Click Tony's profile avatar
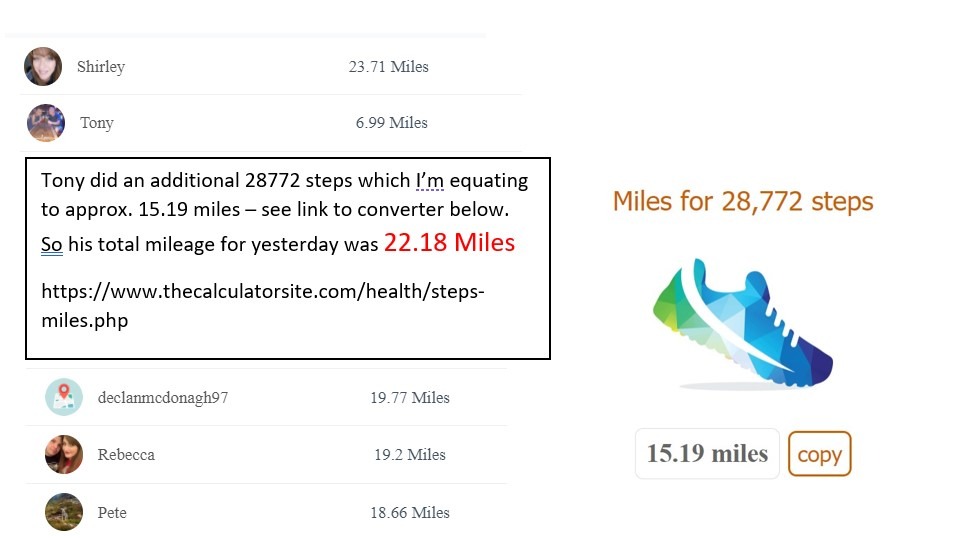The image size is (978, 538). [46, 123]
